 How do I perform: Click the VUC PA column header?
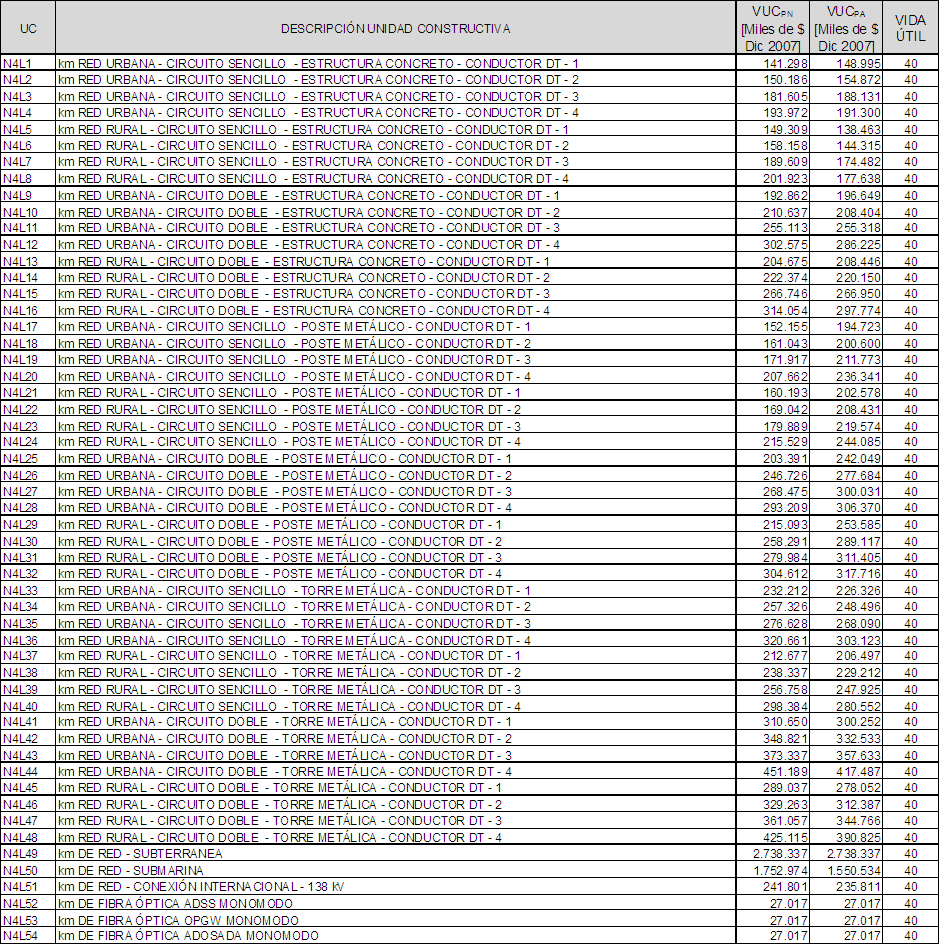[845, 28]
